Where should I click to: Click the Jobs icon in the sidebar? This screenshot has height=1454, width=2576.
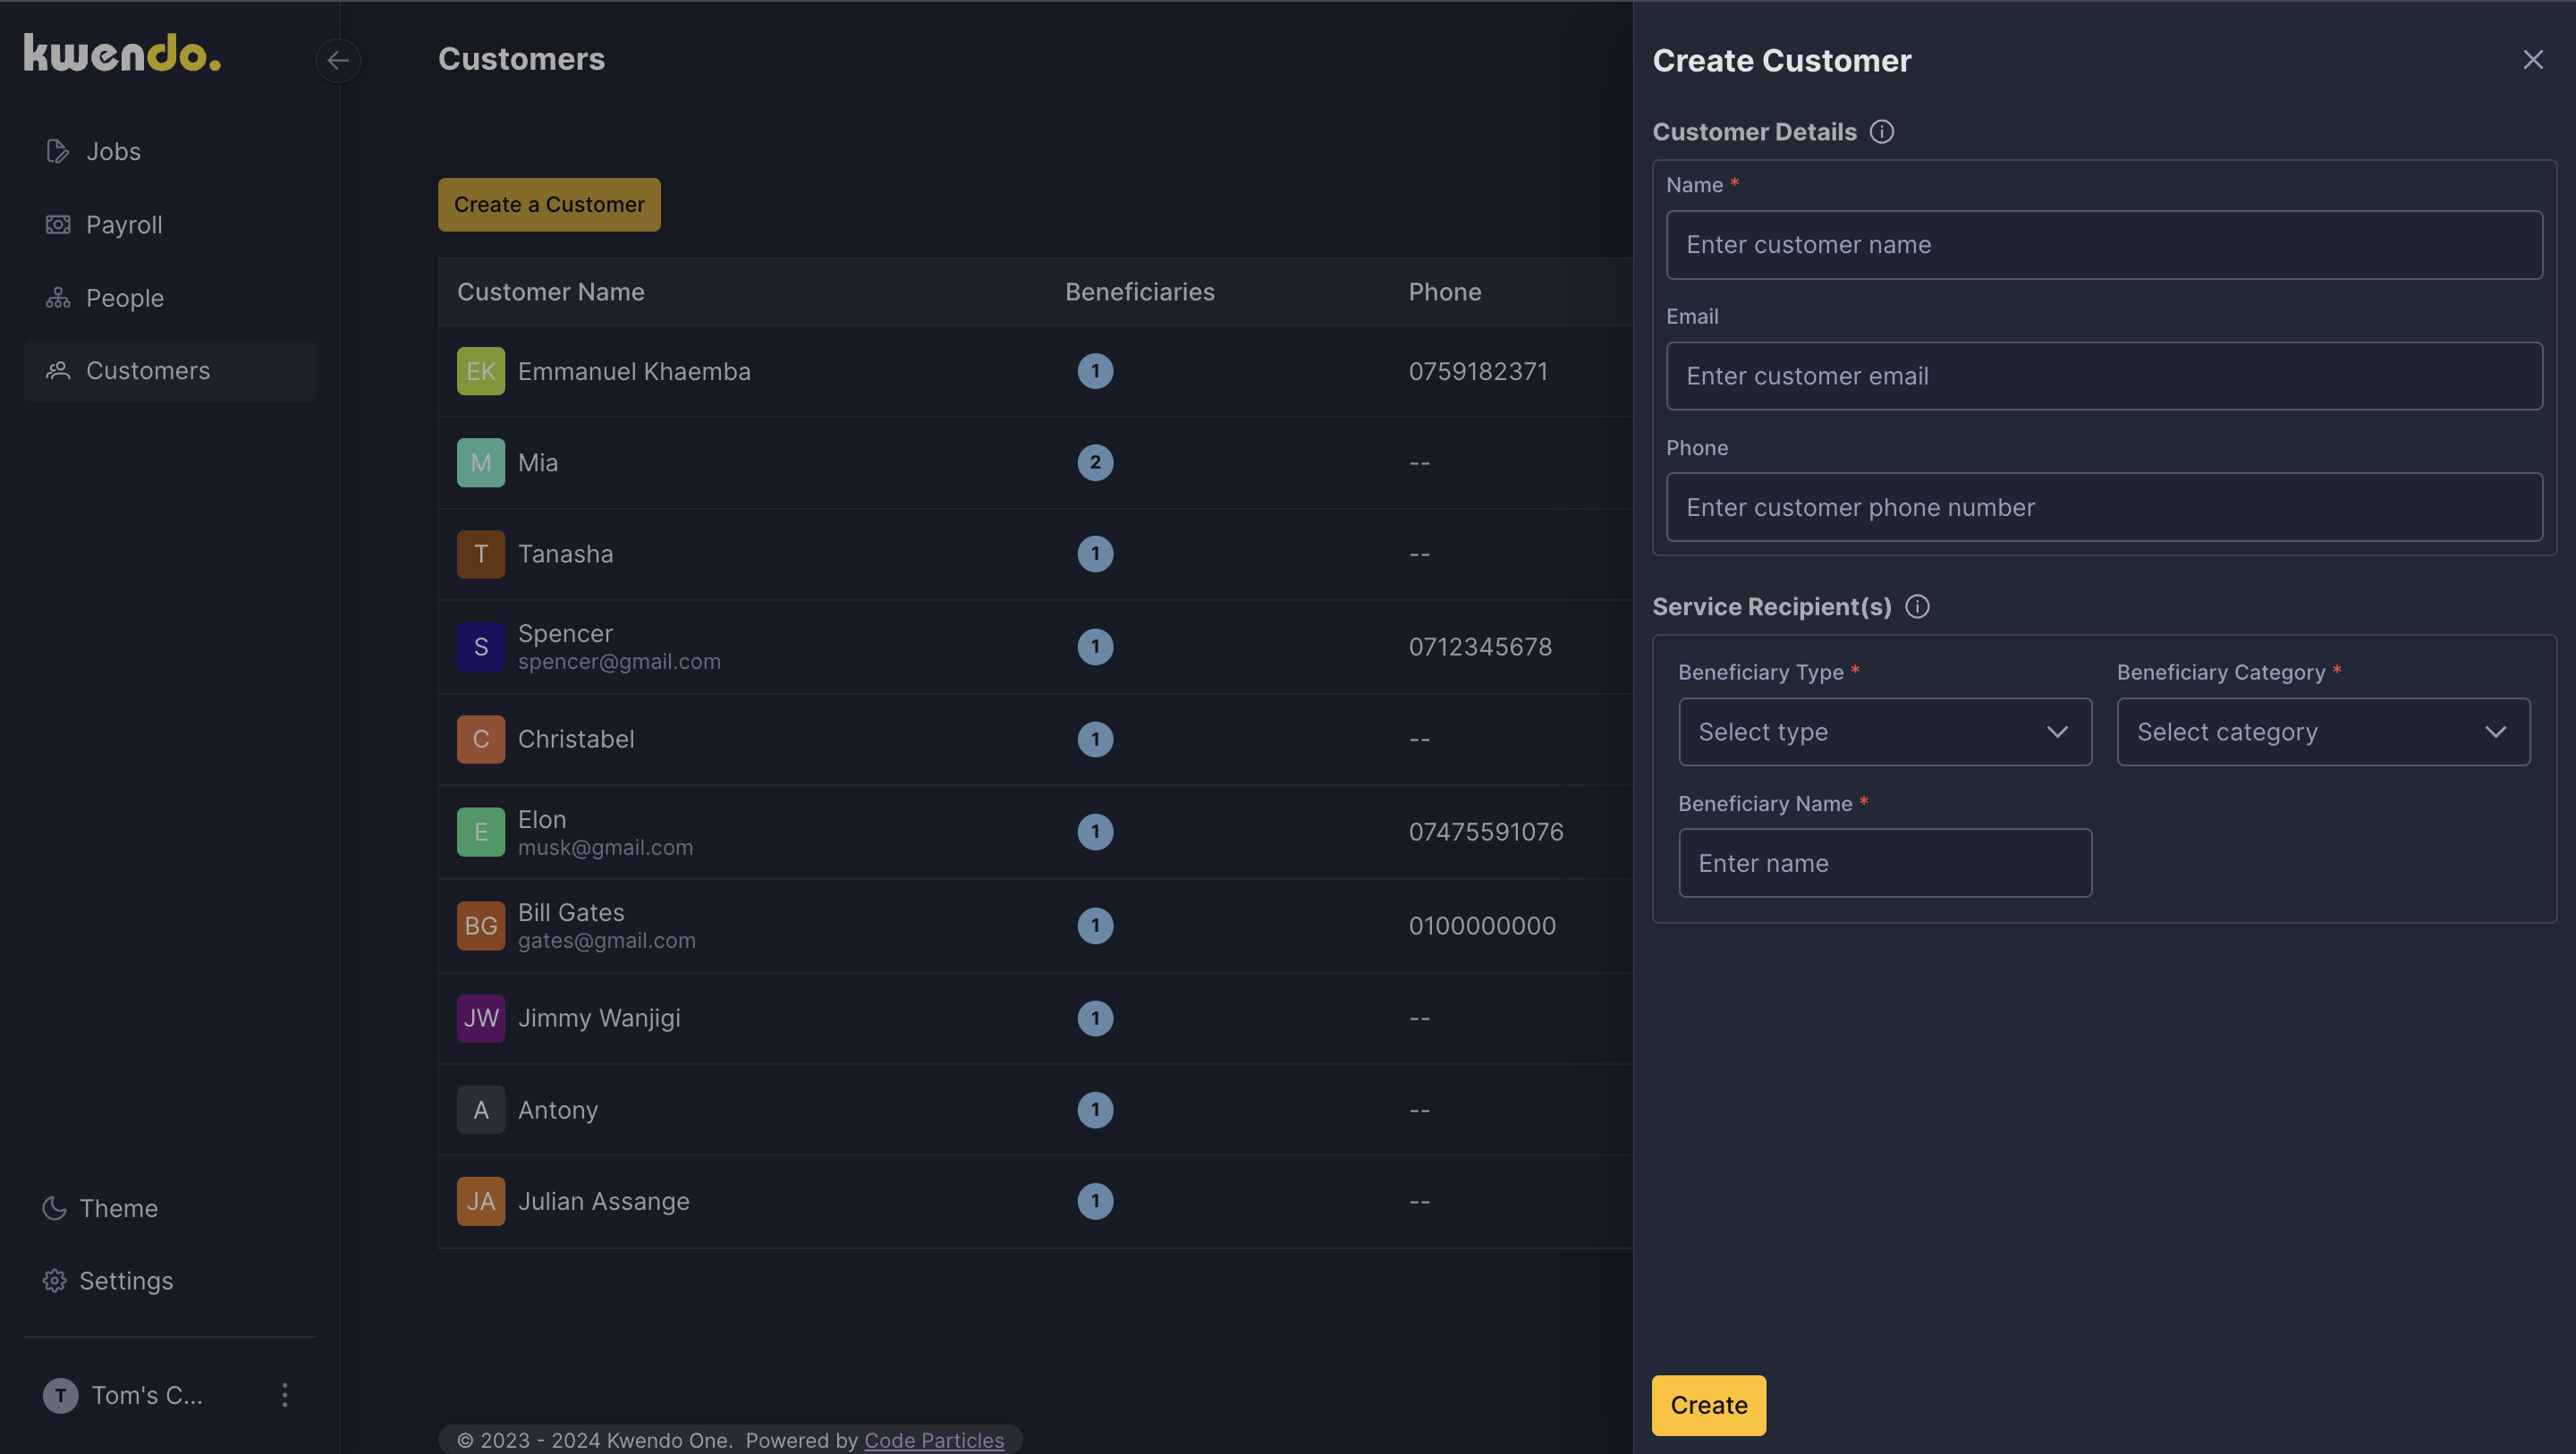point(58,151)
